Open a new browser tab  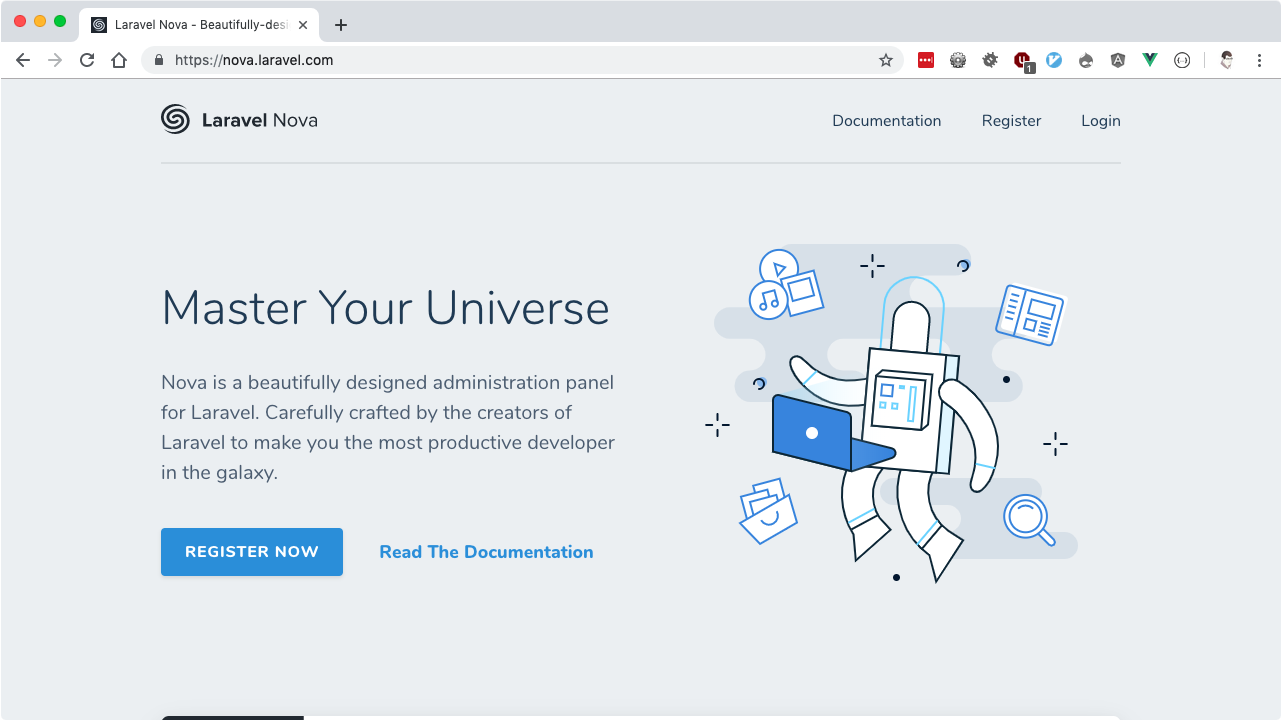tap(341, 25)
